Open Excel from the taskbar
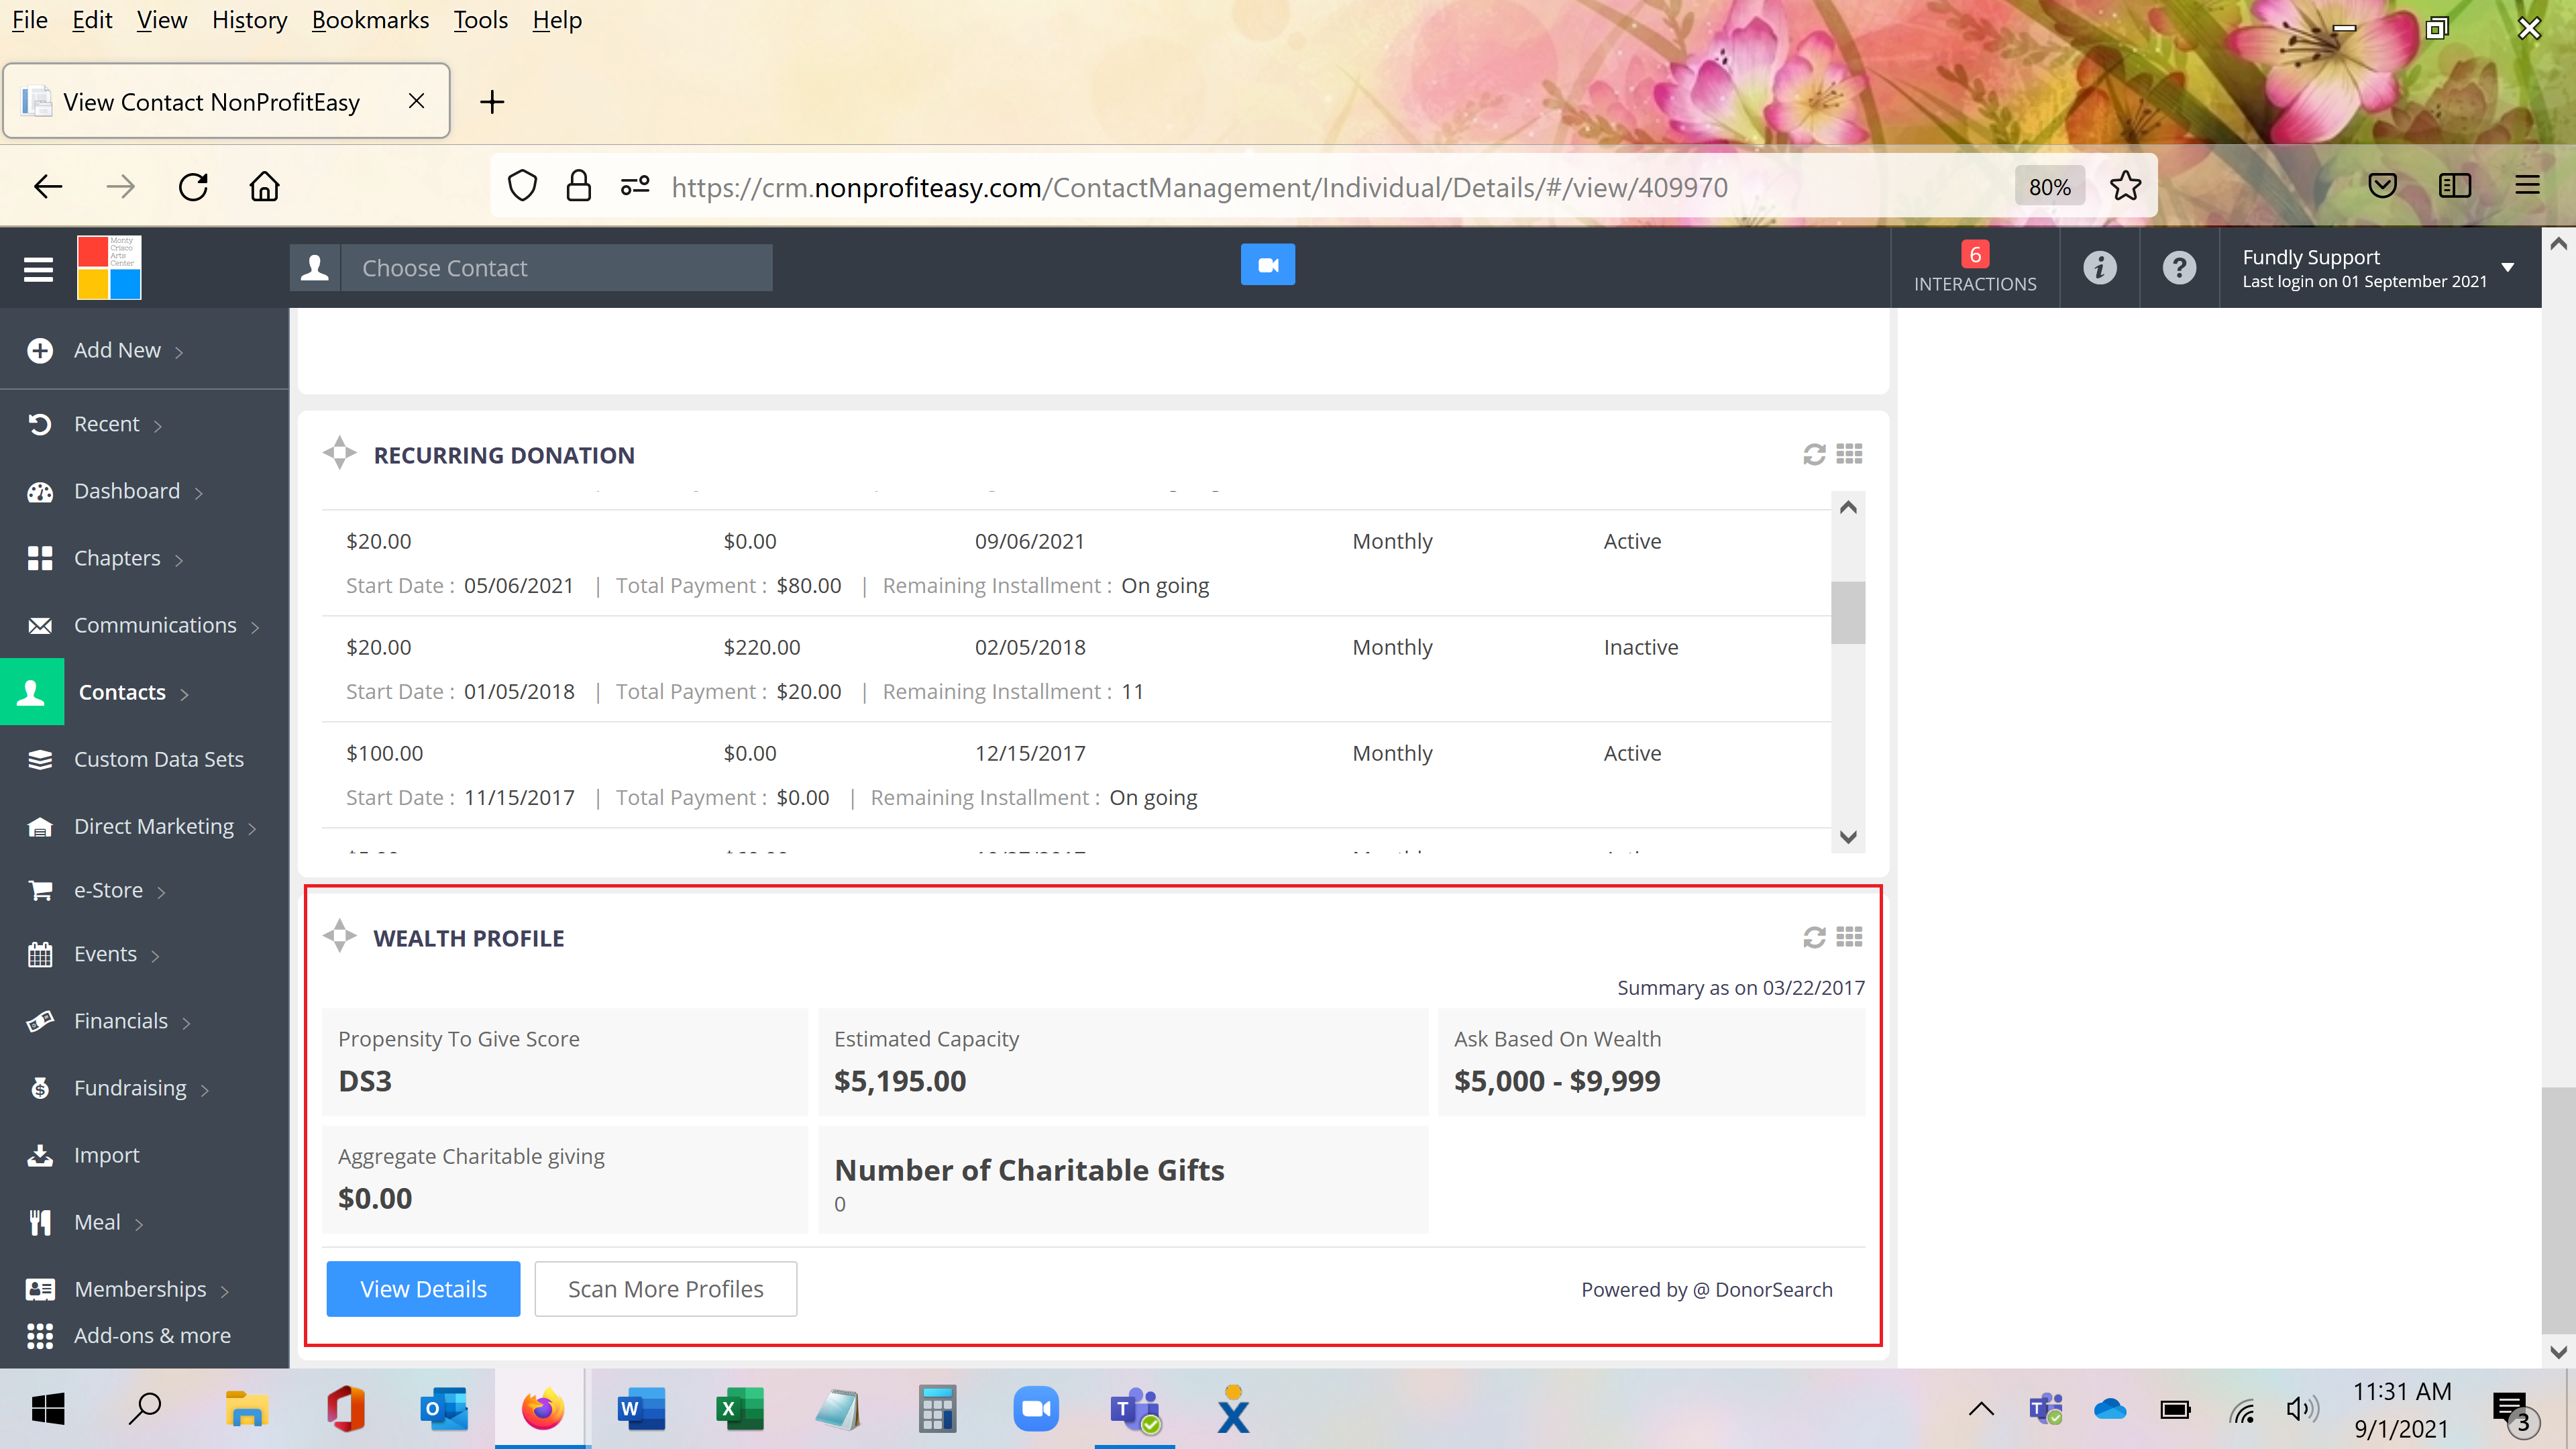Image resolution: width=2576 pixels, height=1449 pixels. tap(739, 1409)
